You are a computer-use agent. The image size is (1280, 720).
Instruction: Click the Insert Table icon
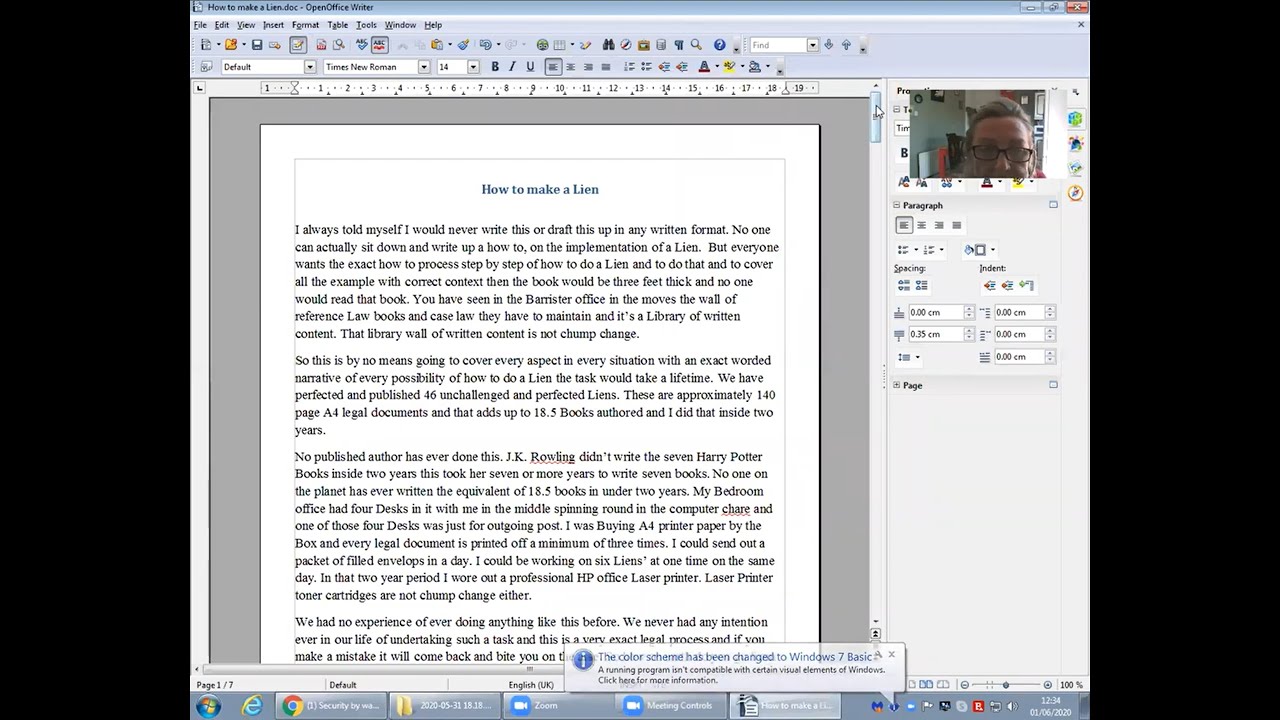[559, 45]
